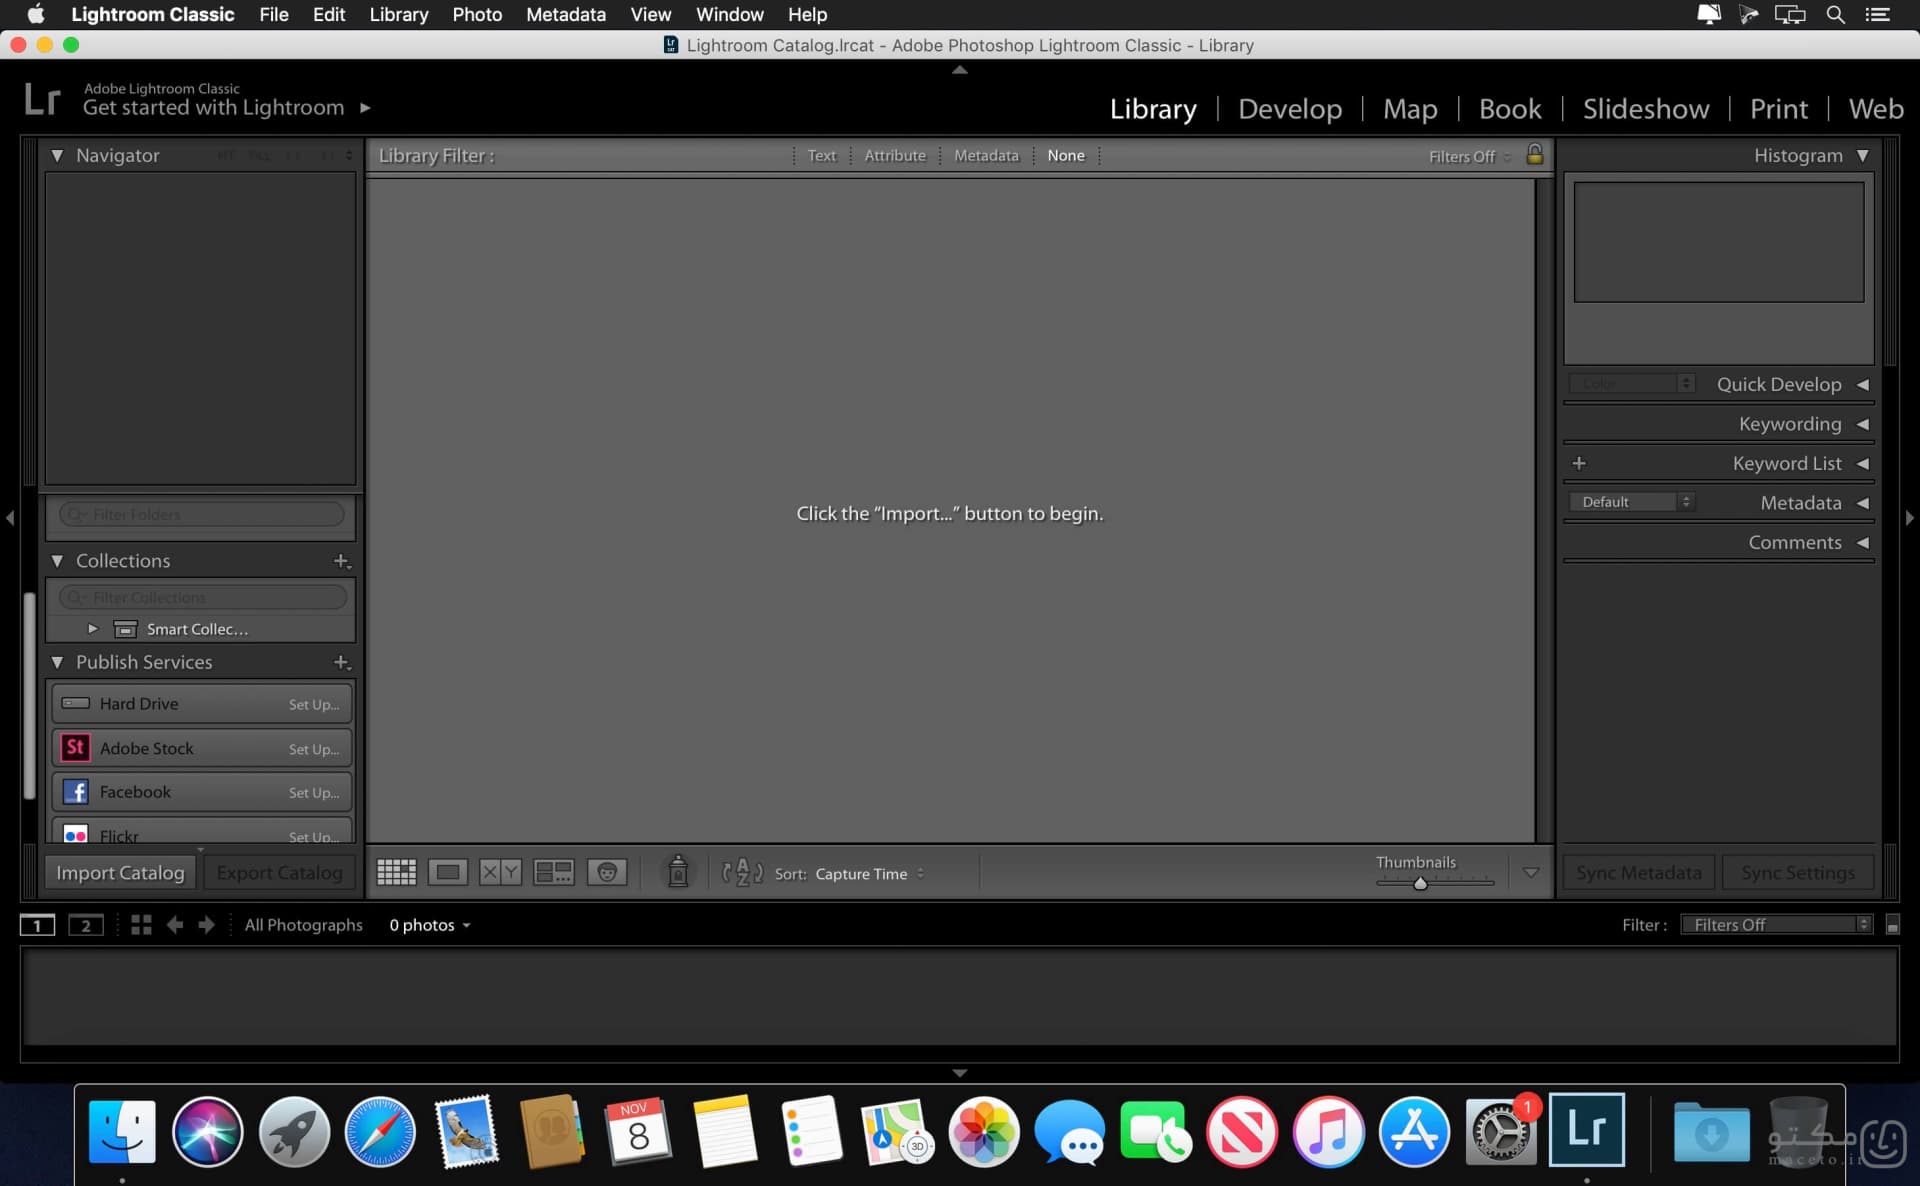Screen dimensions: 1920x1186
Task: Collapse the Collections panel
Action: (57, 561)
